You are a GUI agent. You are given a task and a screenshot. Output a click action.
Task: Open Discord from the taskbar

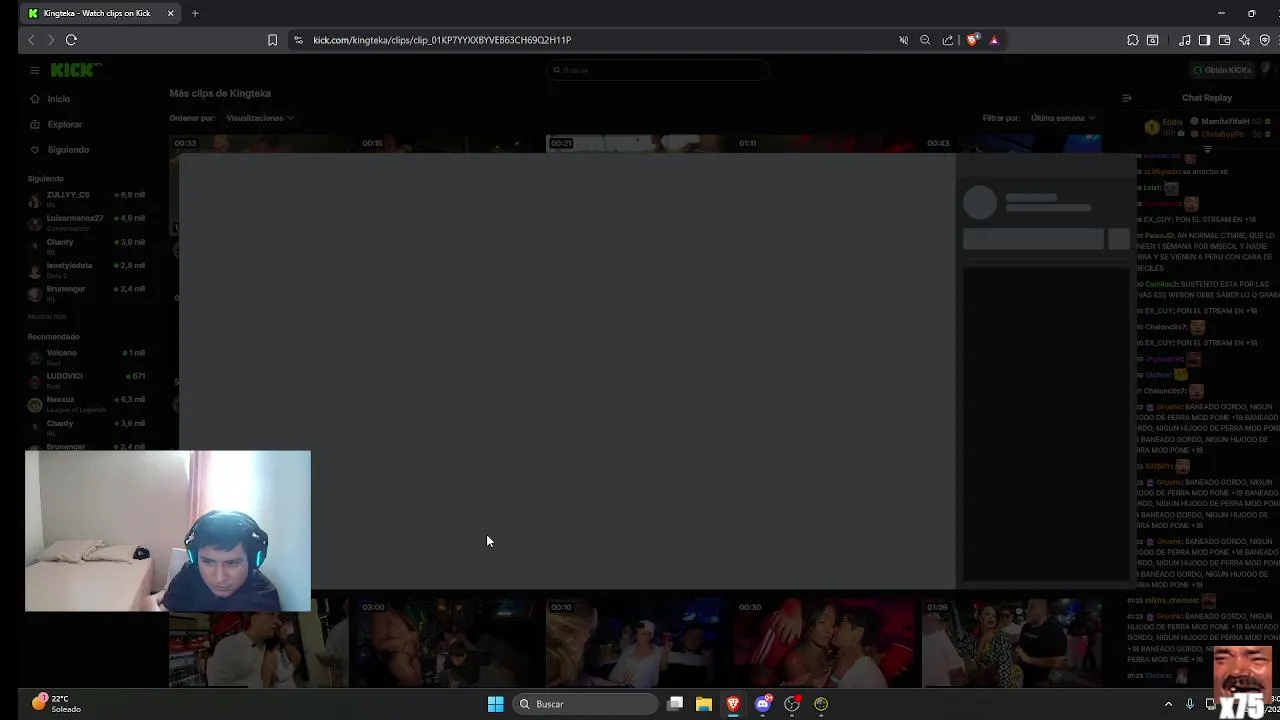click(763, 704)
